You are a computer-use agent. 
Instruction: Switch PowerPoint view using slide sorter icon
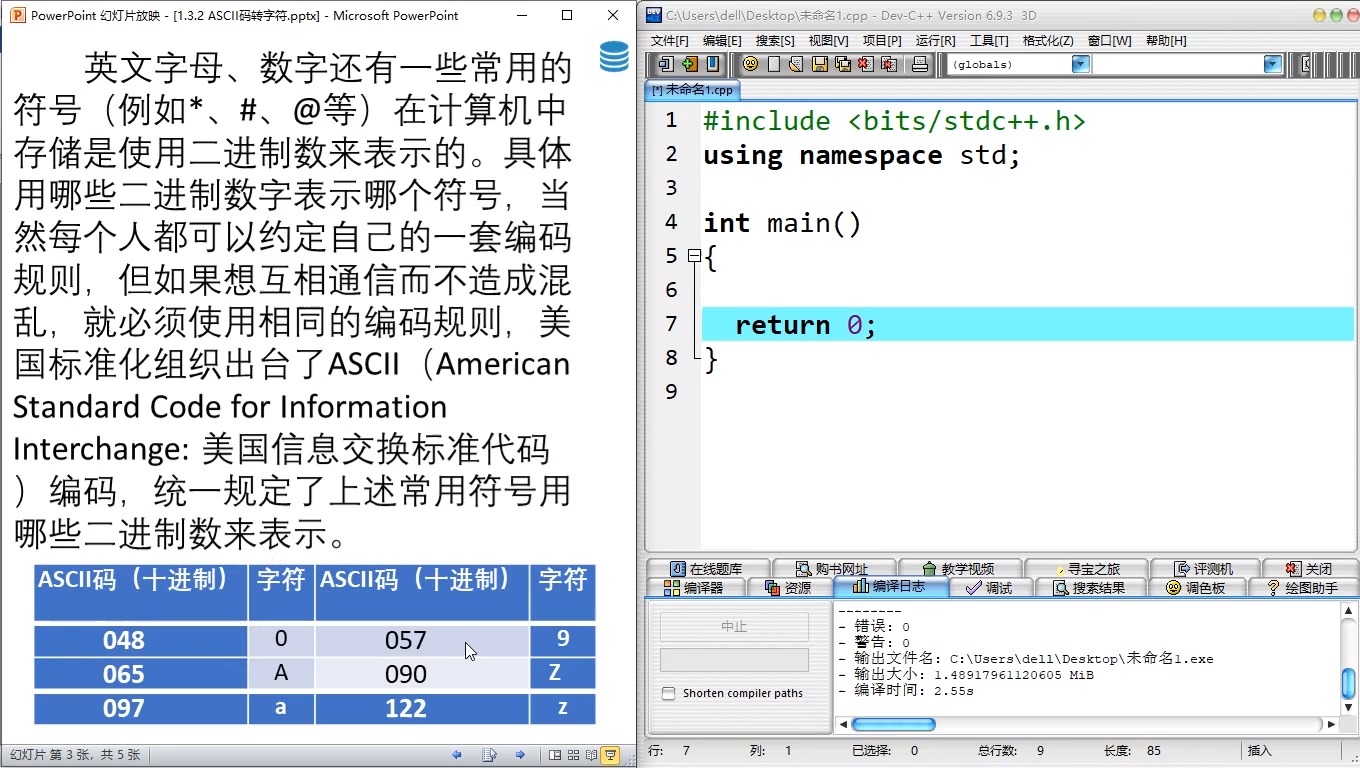[573, 755]
